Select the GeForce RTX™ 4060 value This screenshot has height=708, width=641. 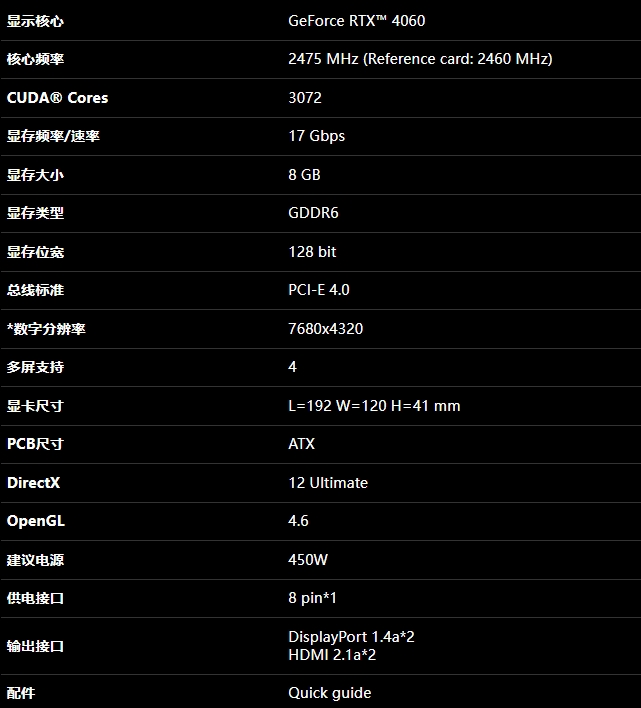point(357,21)
